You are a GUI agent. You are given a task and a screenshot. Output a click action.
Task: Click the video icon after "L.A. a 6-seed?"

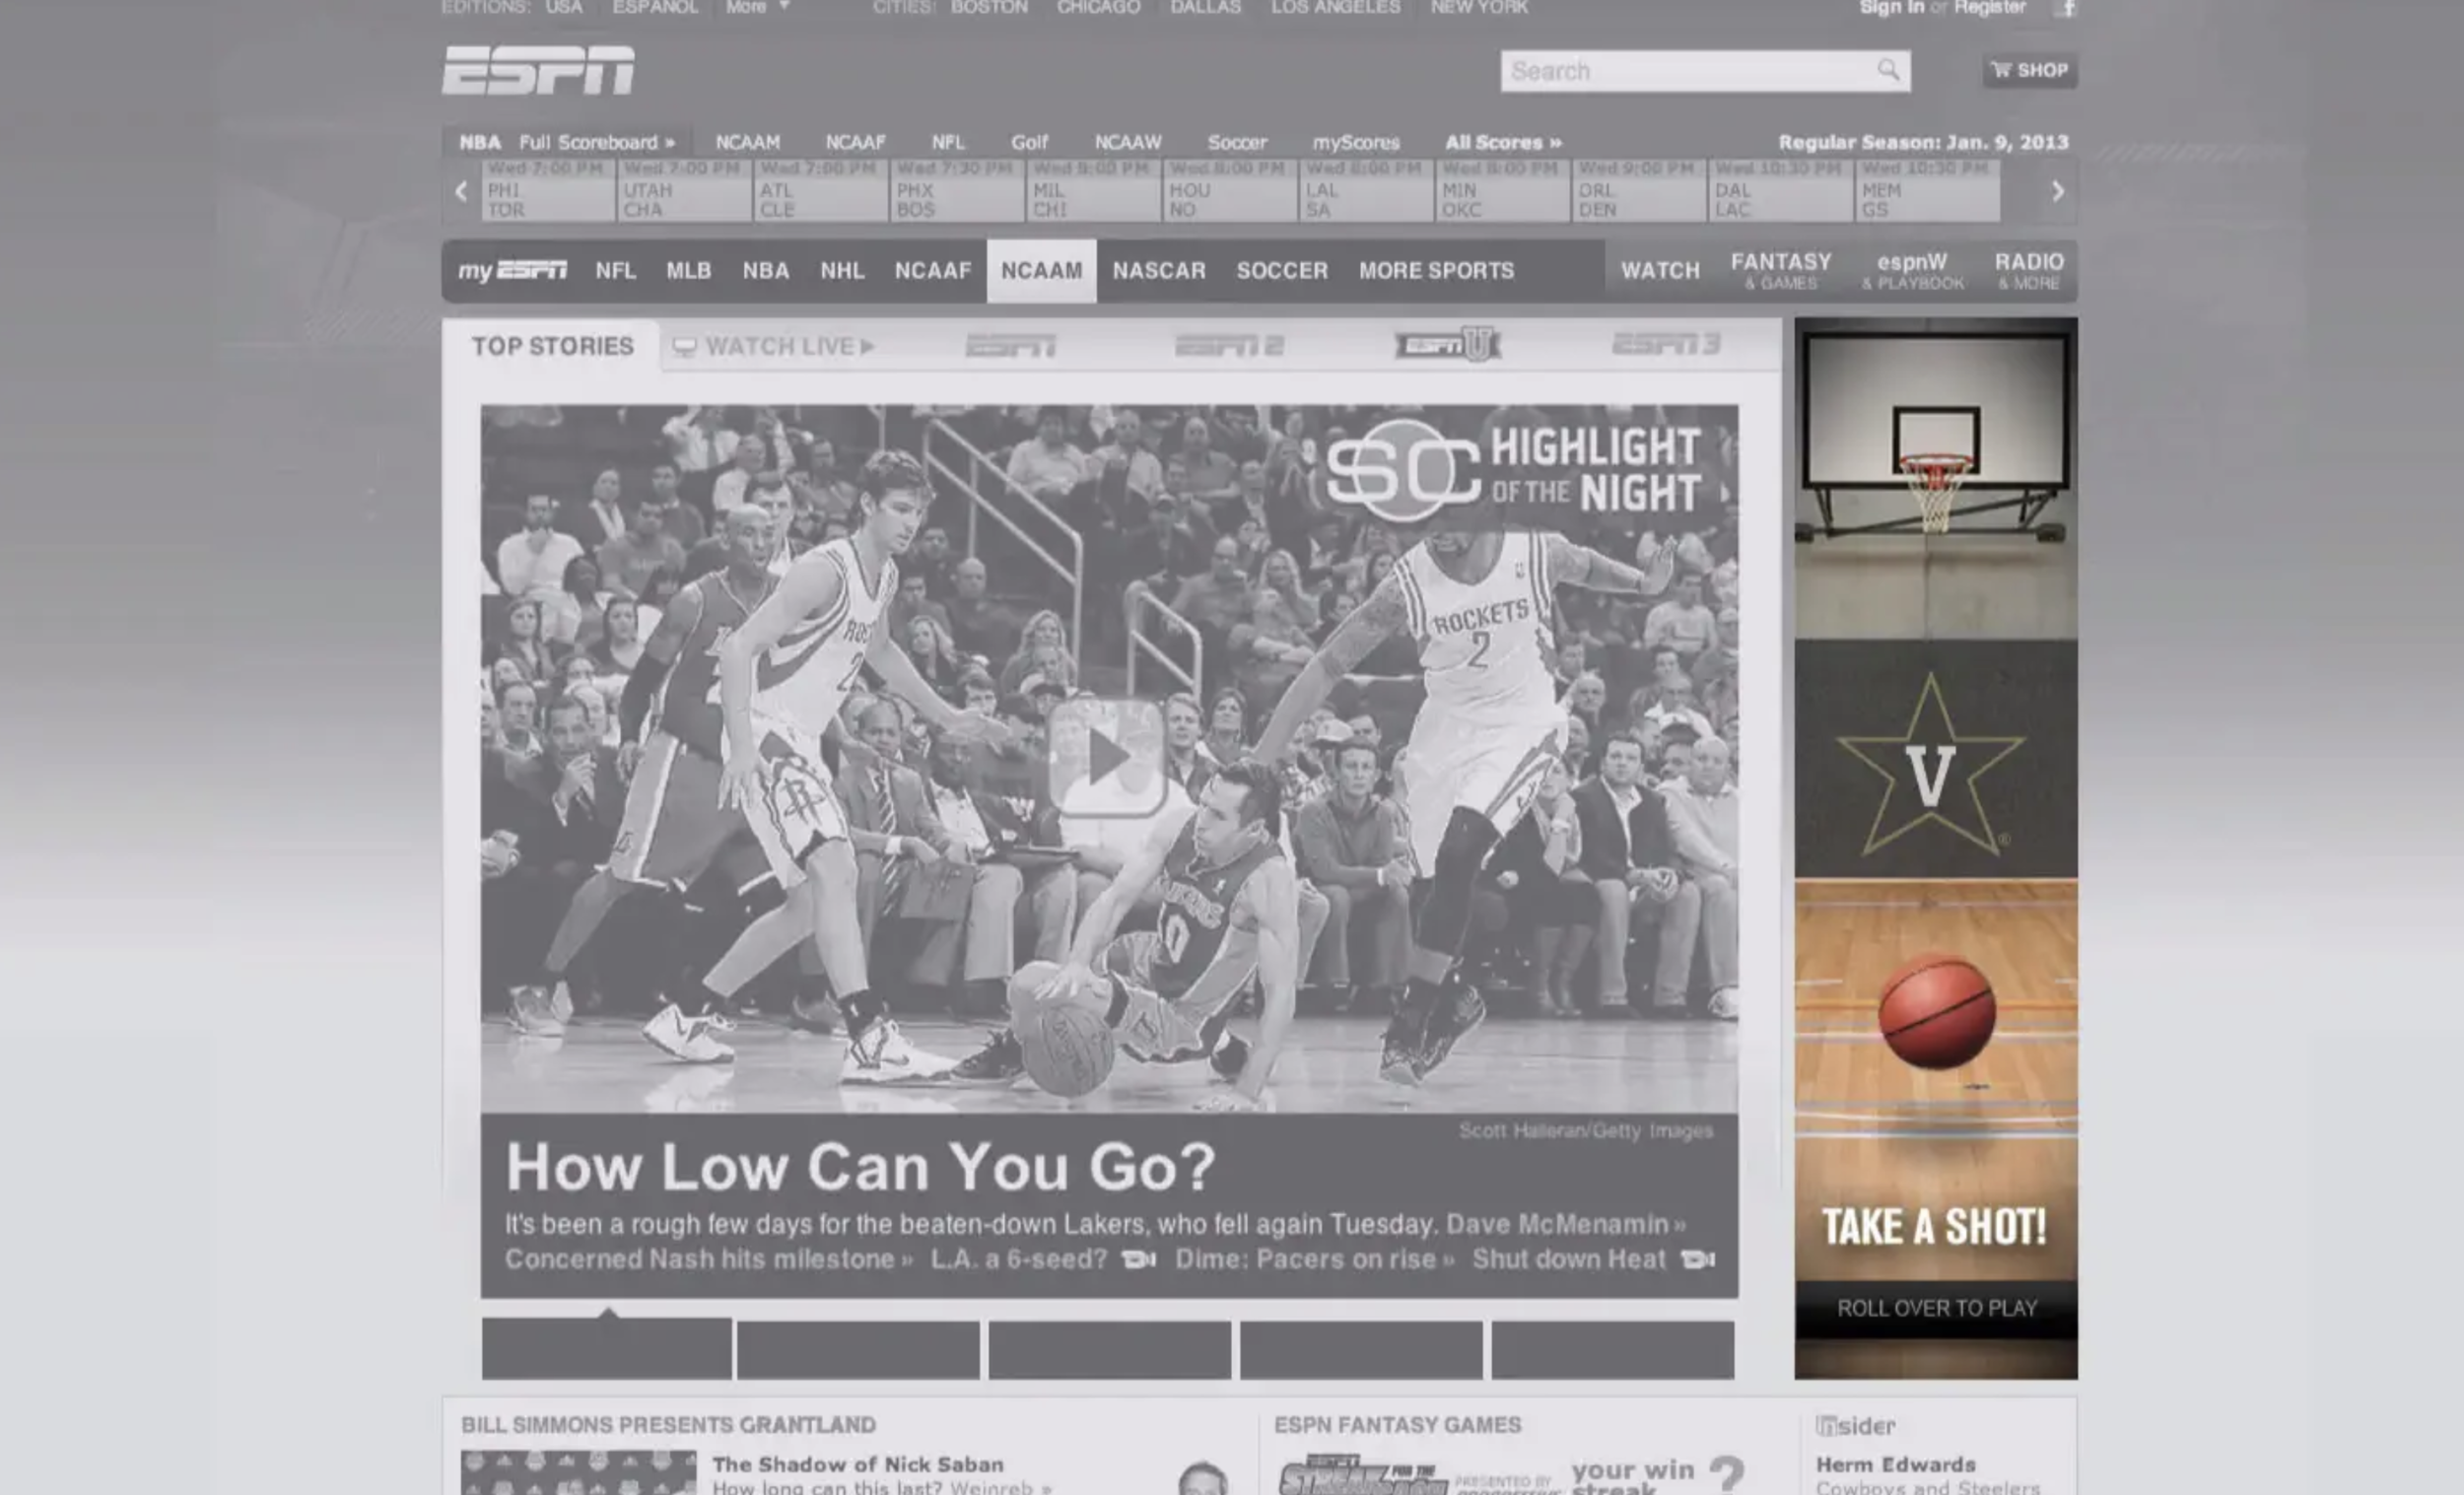1139,1259
